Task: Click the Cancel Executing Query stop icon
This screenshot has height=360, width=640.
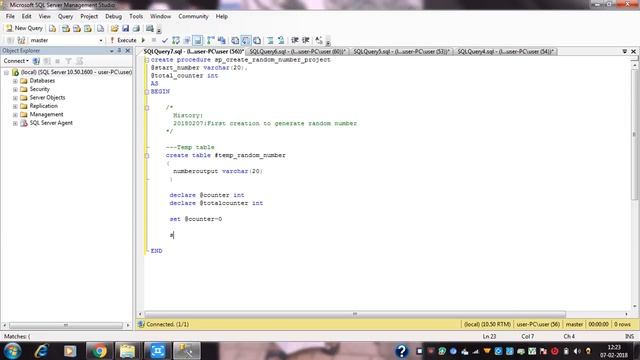Action: click(154, 40)
